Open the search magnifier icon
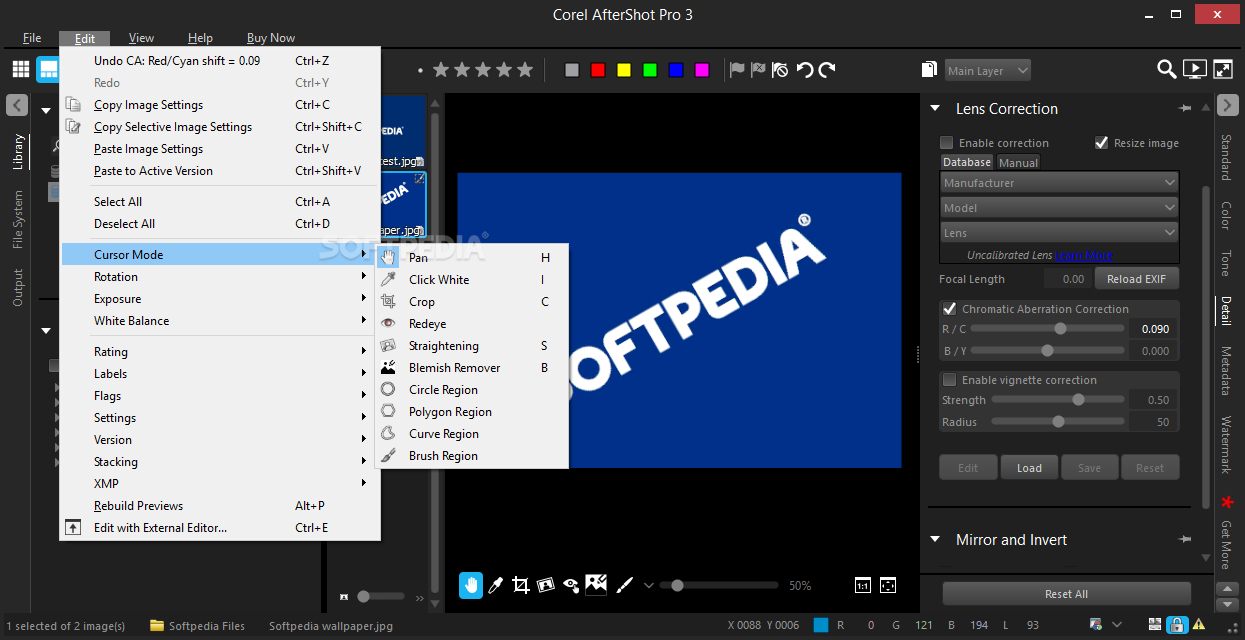Screen dimensions: 1245x640 click(1167, 69)
